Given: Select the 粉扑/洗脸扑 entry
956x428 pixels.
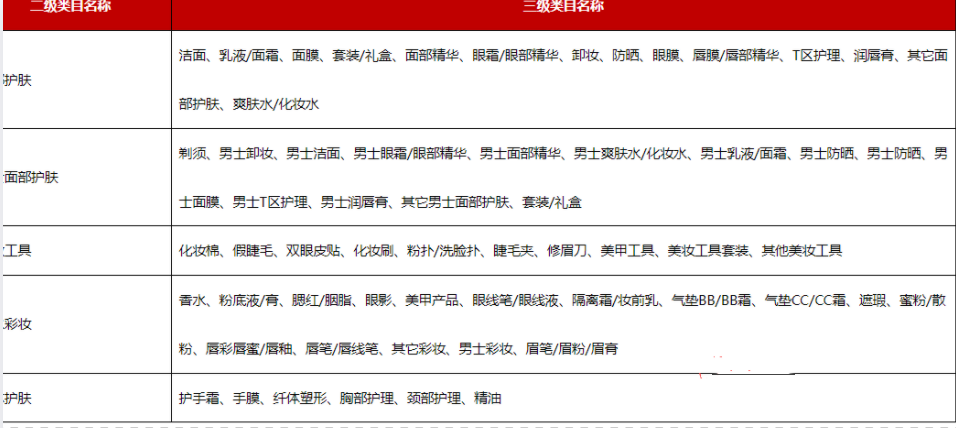Looking at the screenshot, I should (x=443, y=251).
